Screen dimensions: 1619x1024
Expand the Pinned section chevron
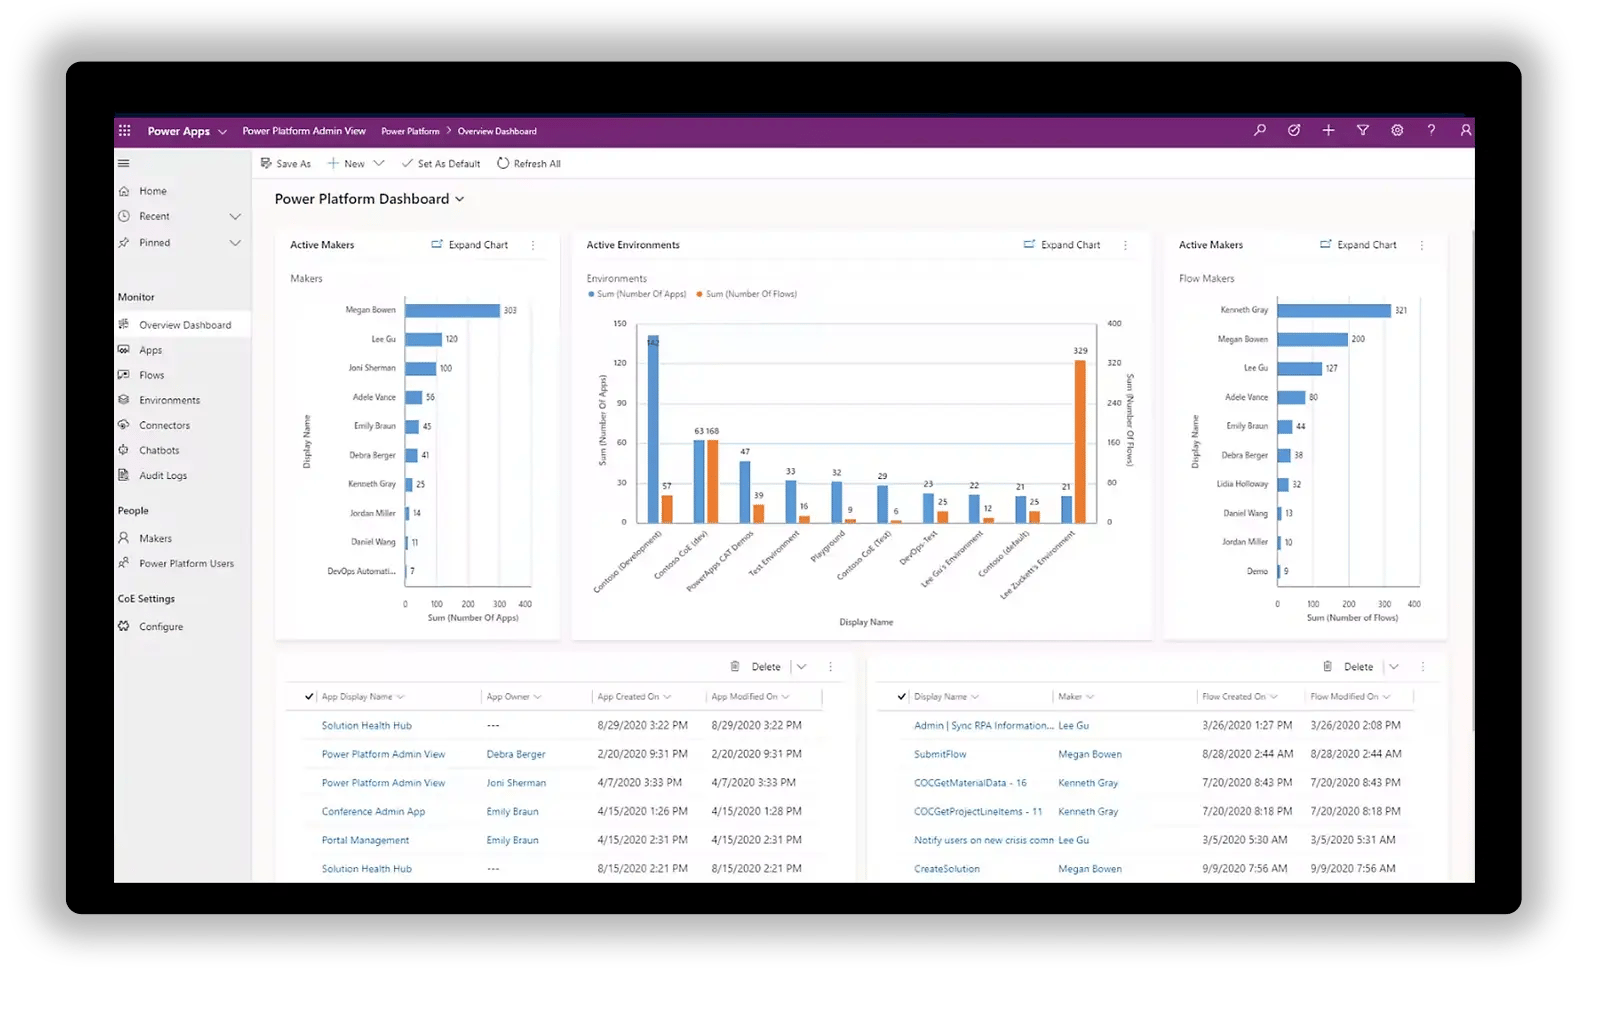[x=235, y=243]
